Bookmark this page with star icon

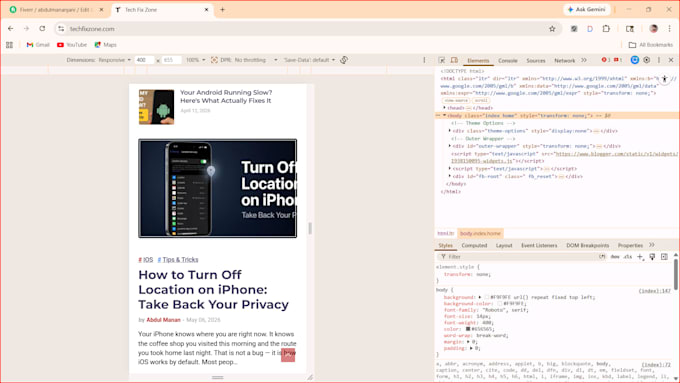[552, 29]
